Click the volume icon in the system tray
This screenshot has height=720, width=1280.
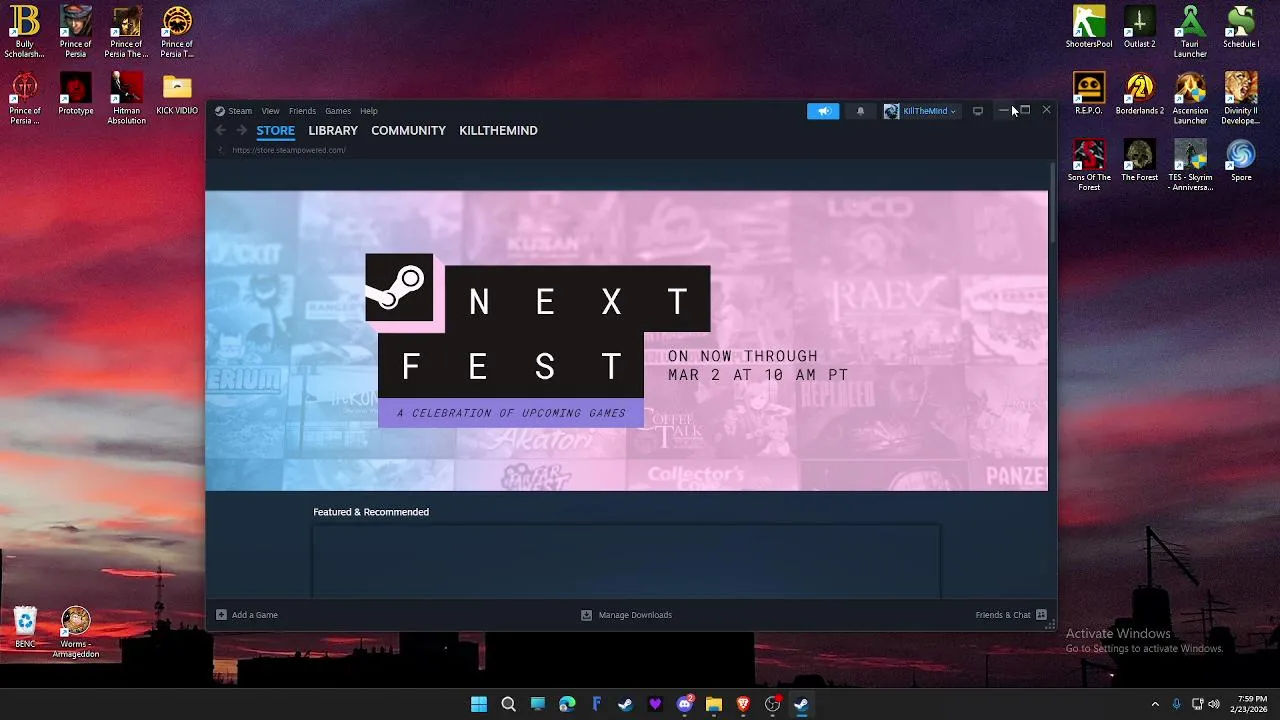(1214, 704)
